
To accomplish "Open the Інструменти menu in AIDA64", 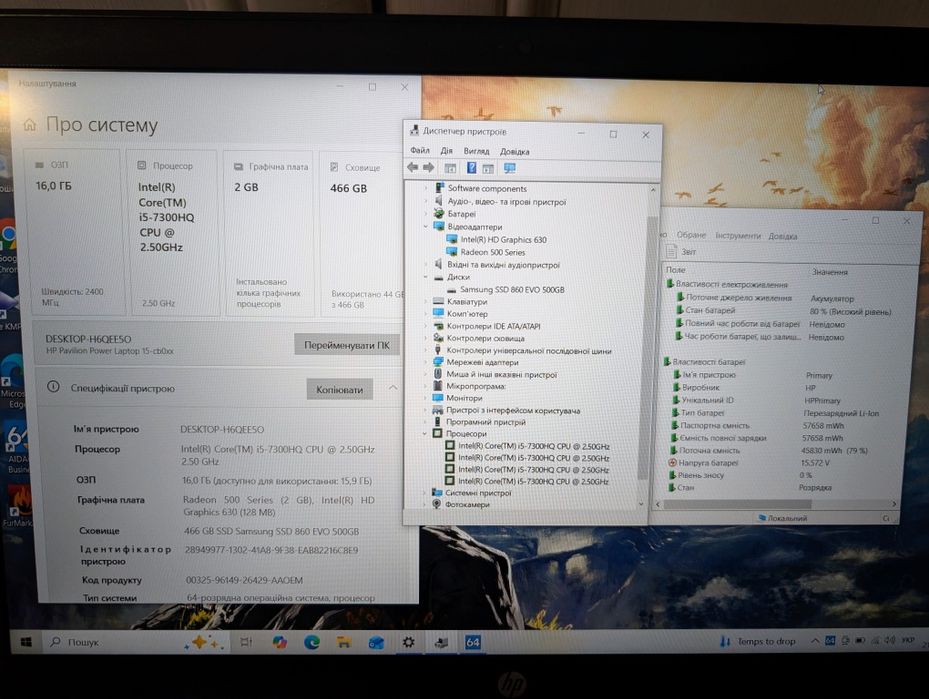I will pyautogui.click(x=738, y=235).
